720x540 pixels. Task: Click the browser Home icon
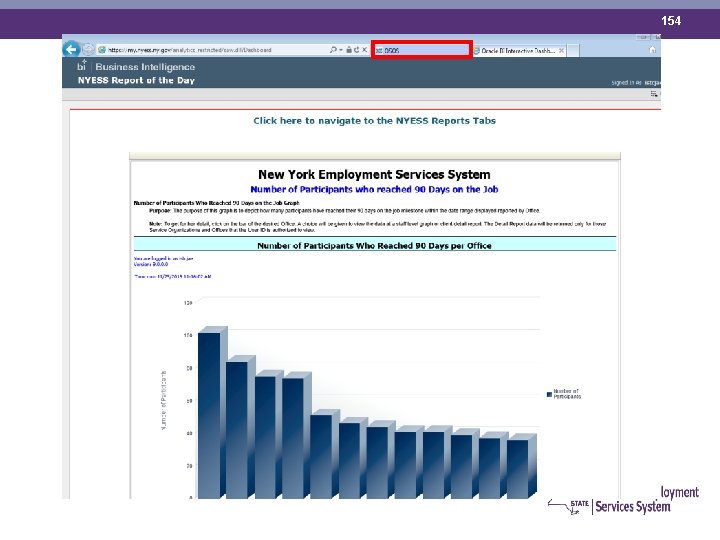click(652, 50)
